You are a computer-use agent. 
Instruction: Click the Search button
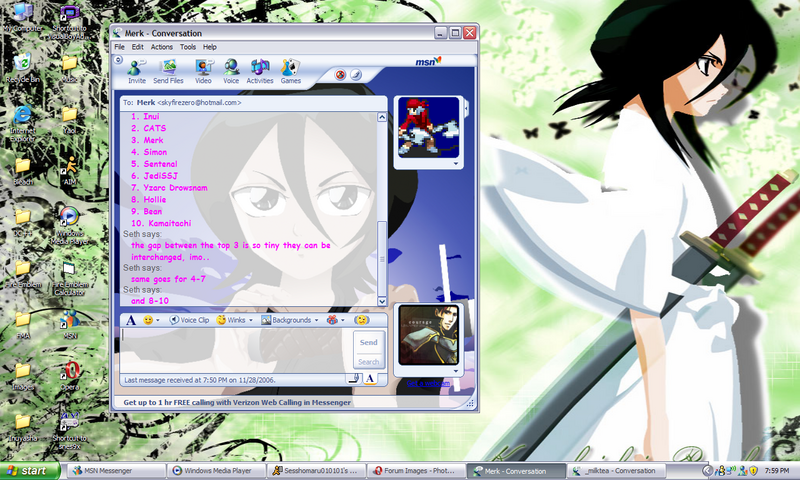[368, 362]
